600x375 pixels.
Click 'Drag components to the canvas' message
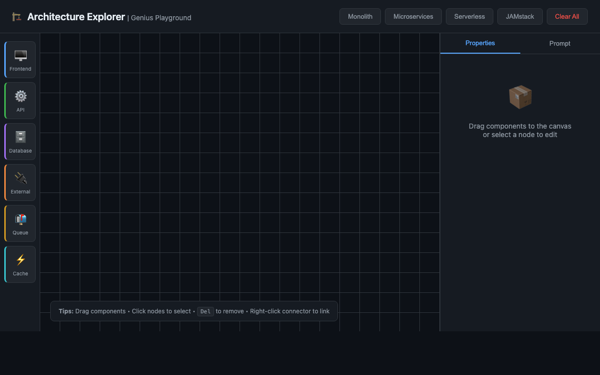(x=520, y=126)
